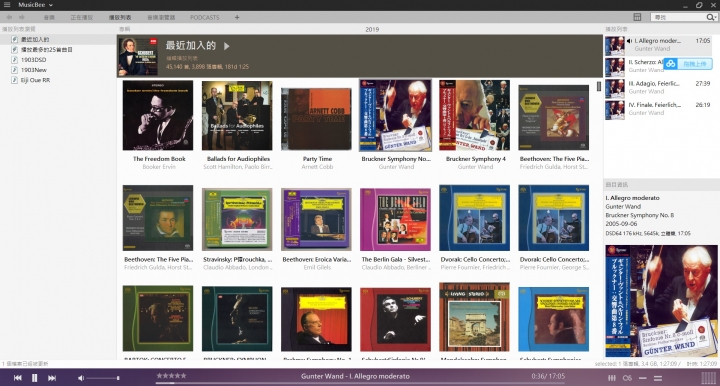This screenshot has width=720, height=386.
Task: Click the panel layout grid icon
Action: pos(637,17)
